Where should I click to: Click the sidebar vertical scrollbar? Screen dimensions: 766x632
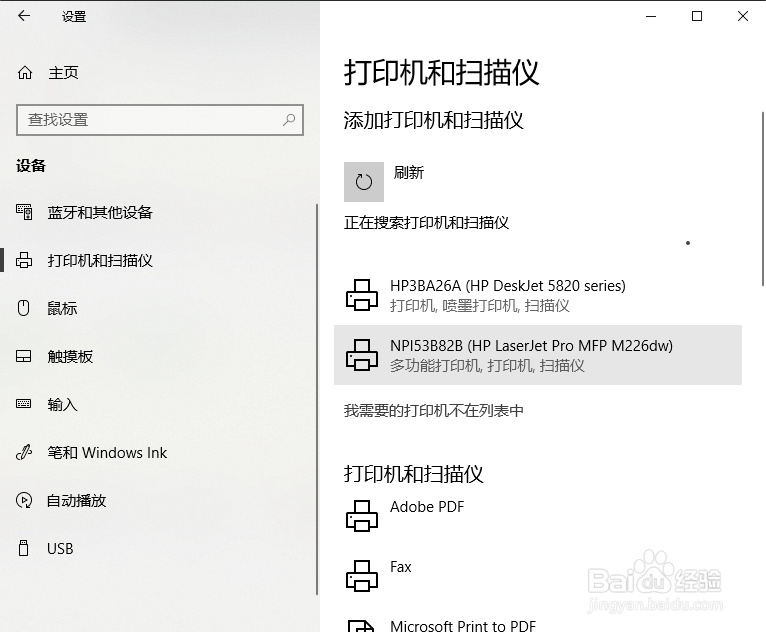click(x=317, y=399)
